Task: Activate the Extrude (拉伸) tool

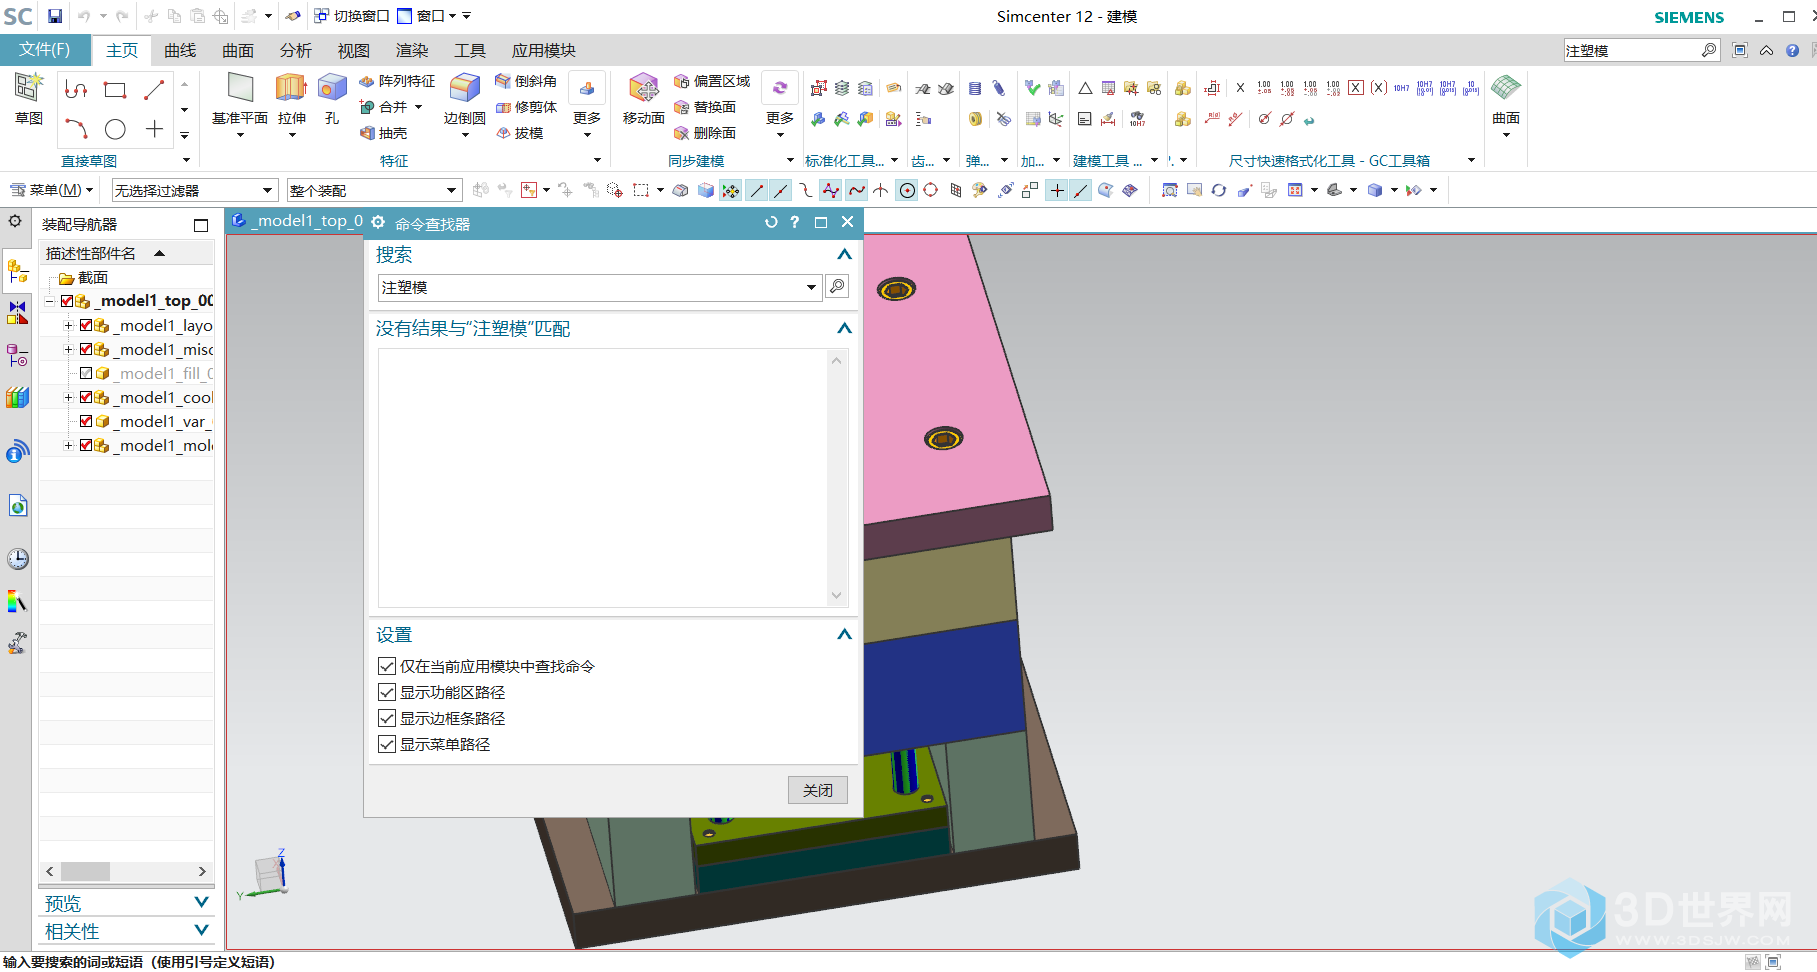Action: tap(291, 98)
